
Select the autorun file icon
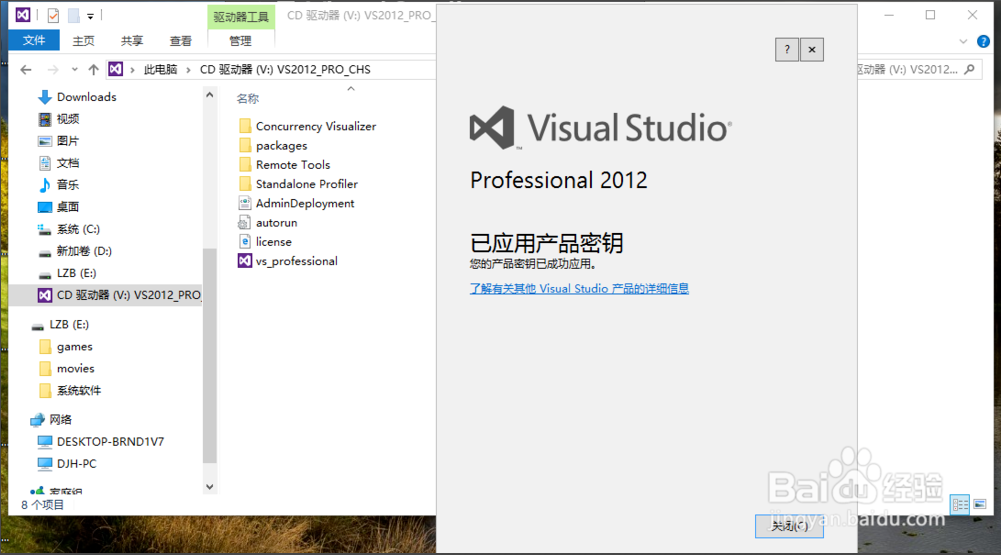[245, 222]
